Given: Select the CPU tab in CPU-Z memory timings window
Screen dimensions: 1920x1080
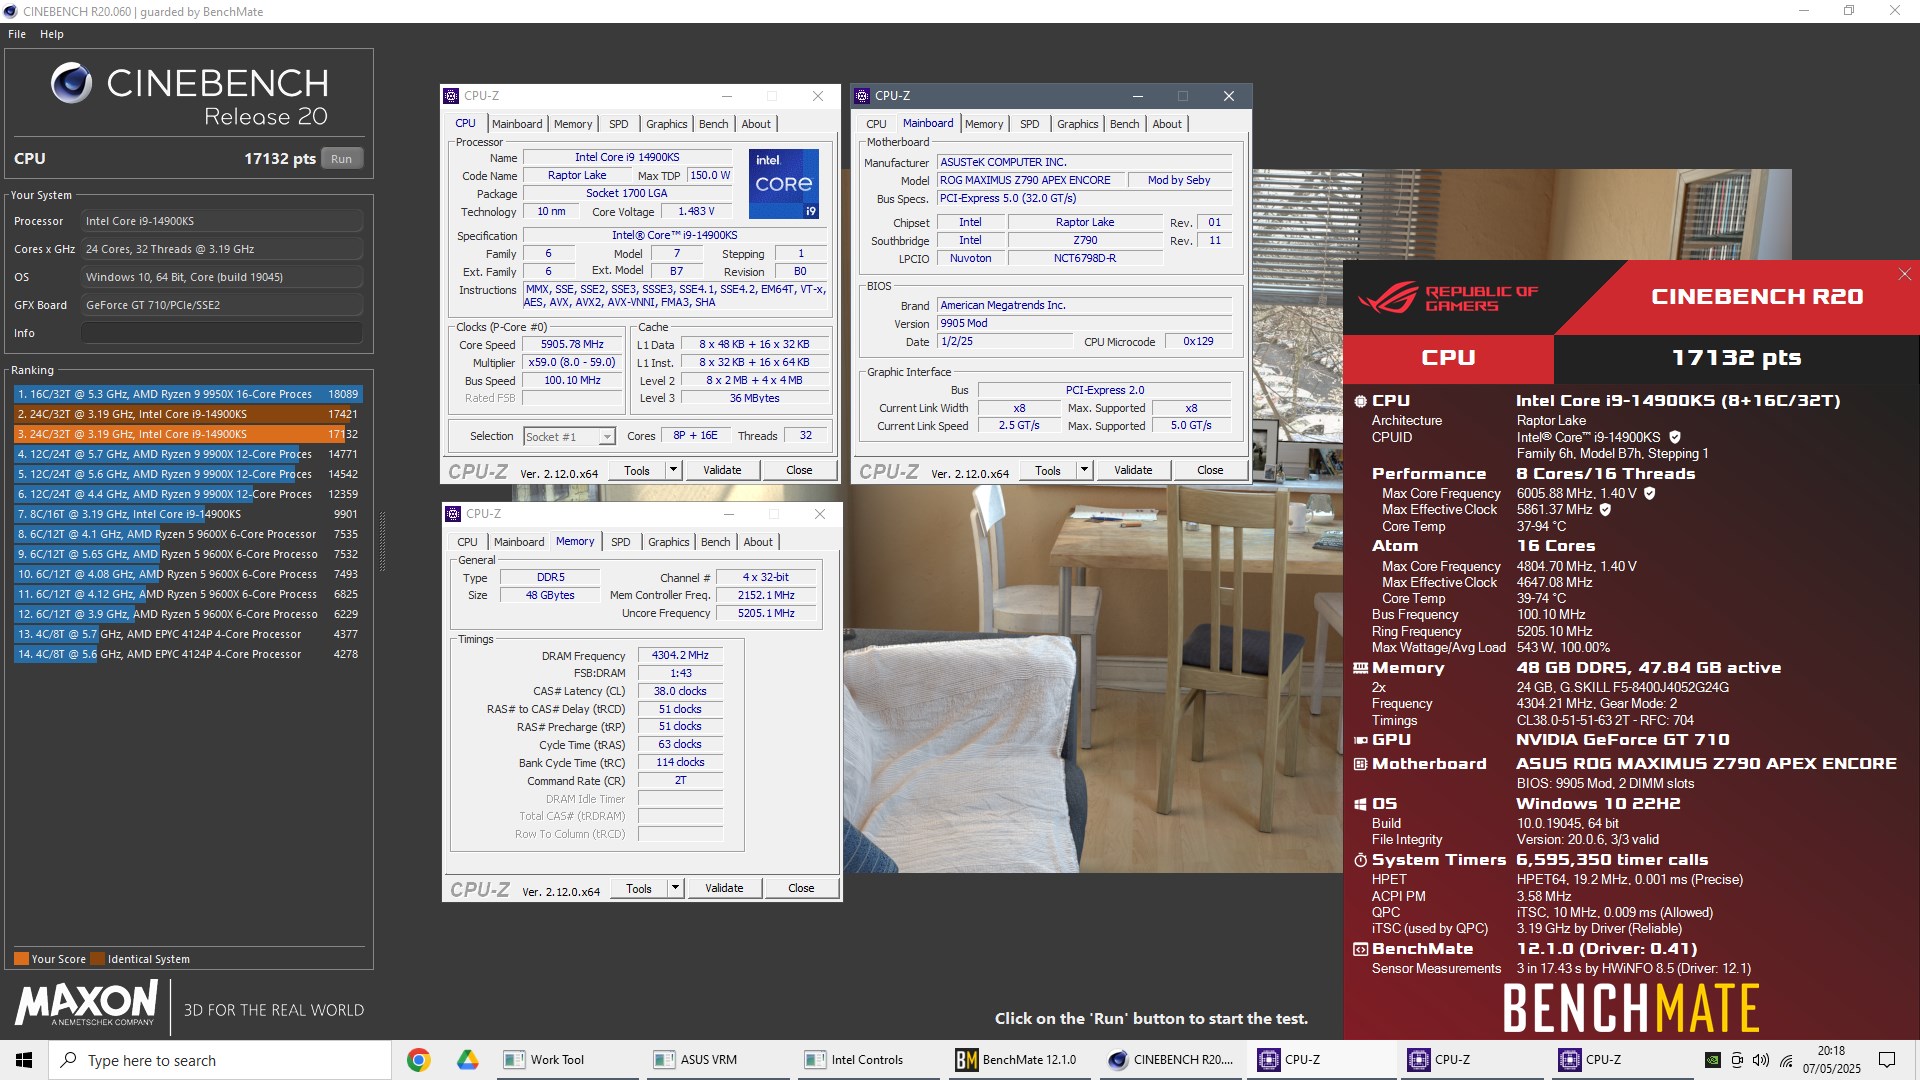Looking at the screenshot, I should tap(468, 542).
